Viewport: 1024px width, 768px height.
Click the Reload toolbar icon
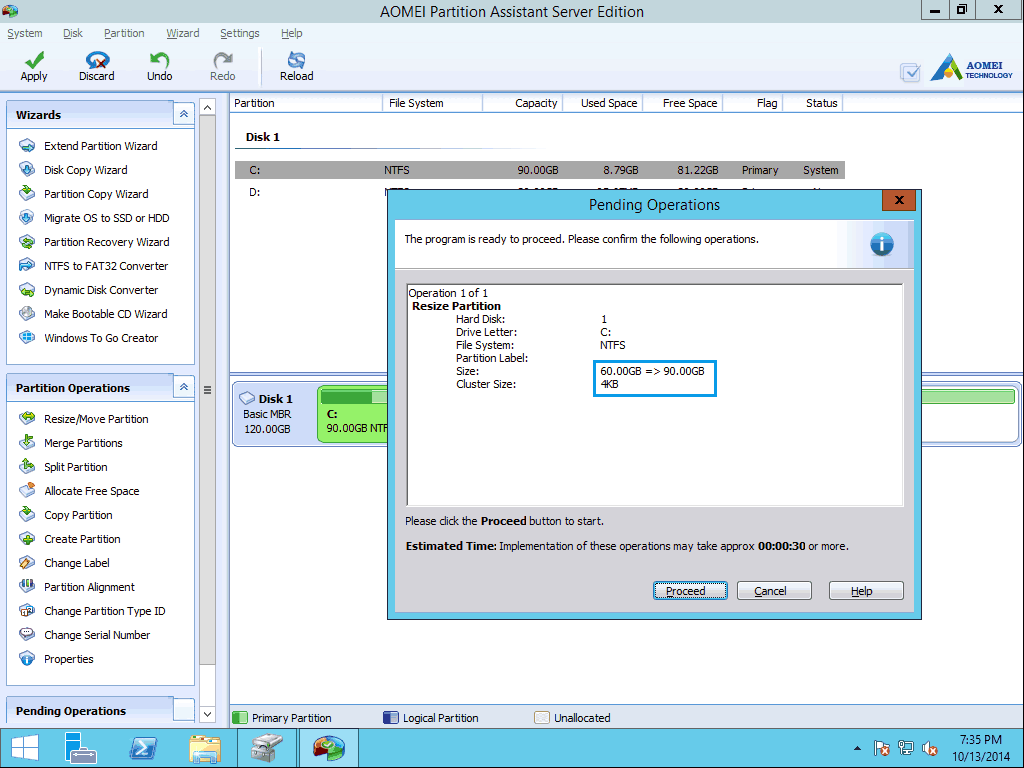pos(296,66)
